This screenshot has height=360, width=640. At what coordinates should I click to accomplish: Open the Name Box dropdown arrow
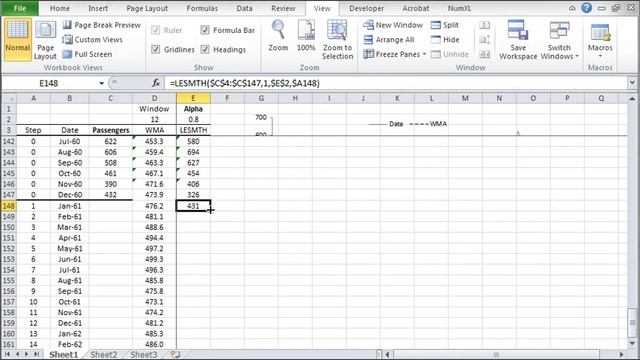tap(101, 83)
